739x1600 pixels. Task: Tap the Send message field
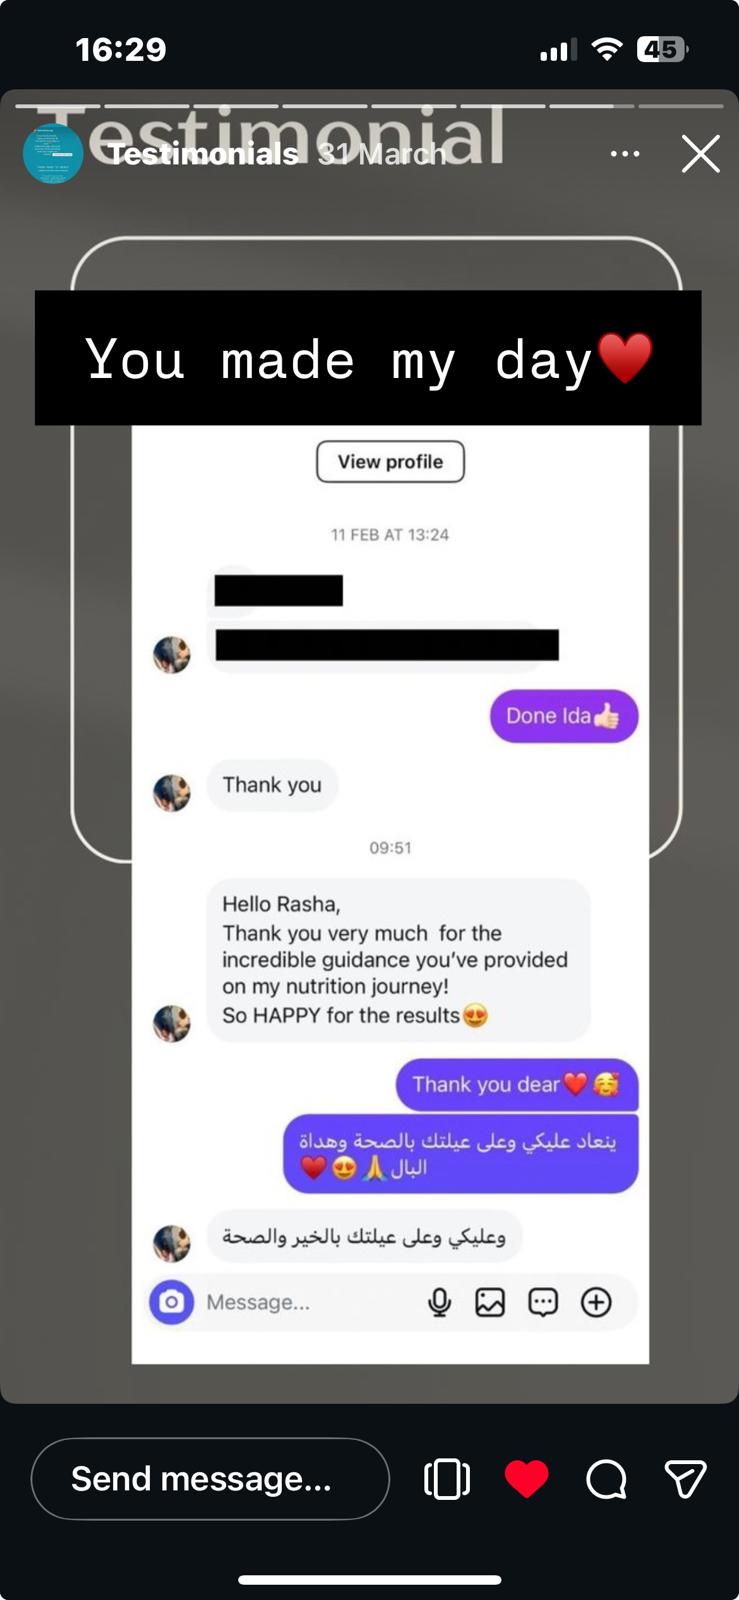tap(210, 1479)
